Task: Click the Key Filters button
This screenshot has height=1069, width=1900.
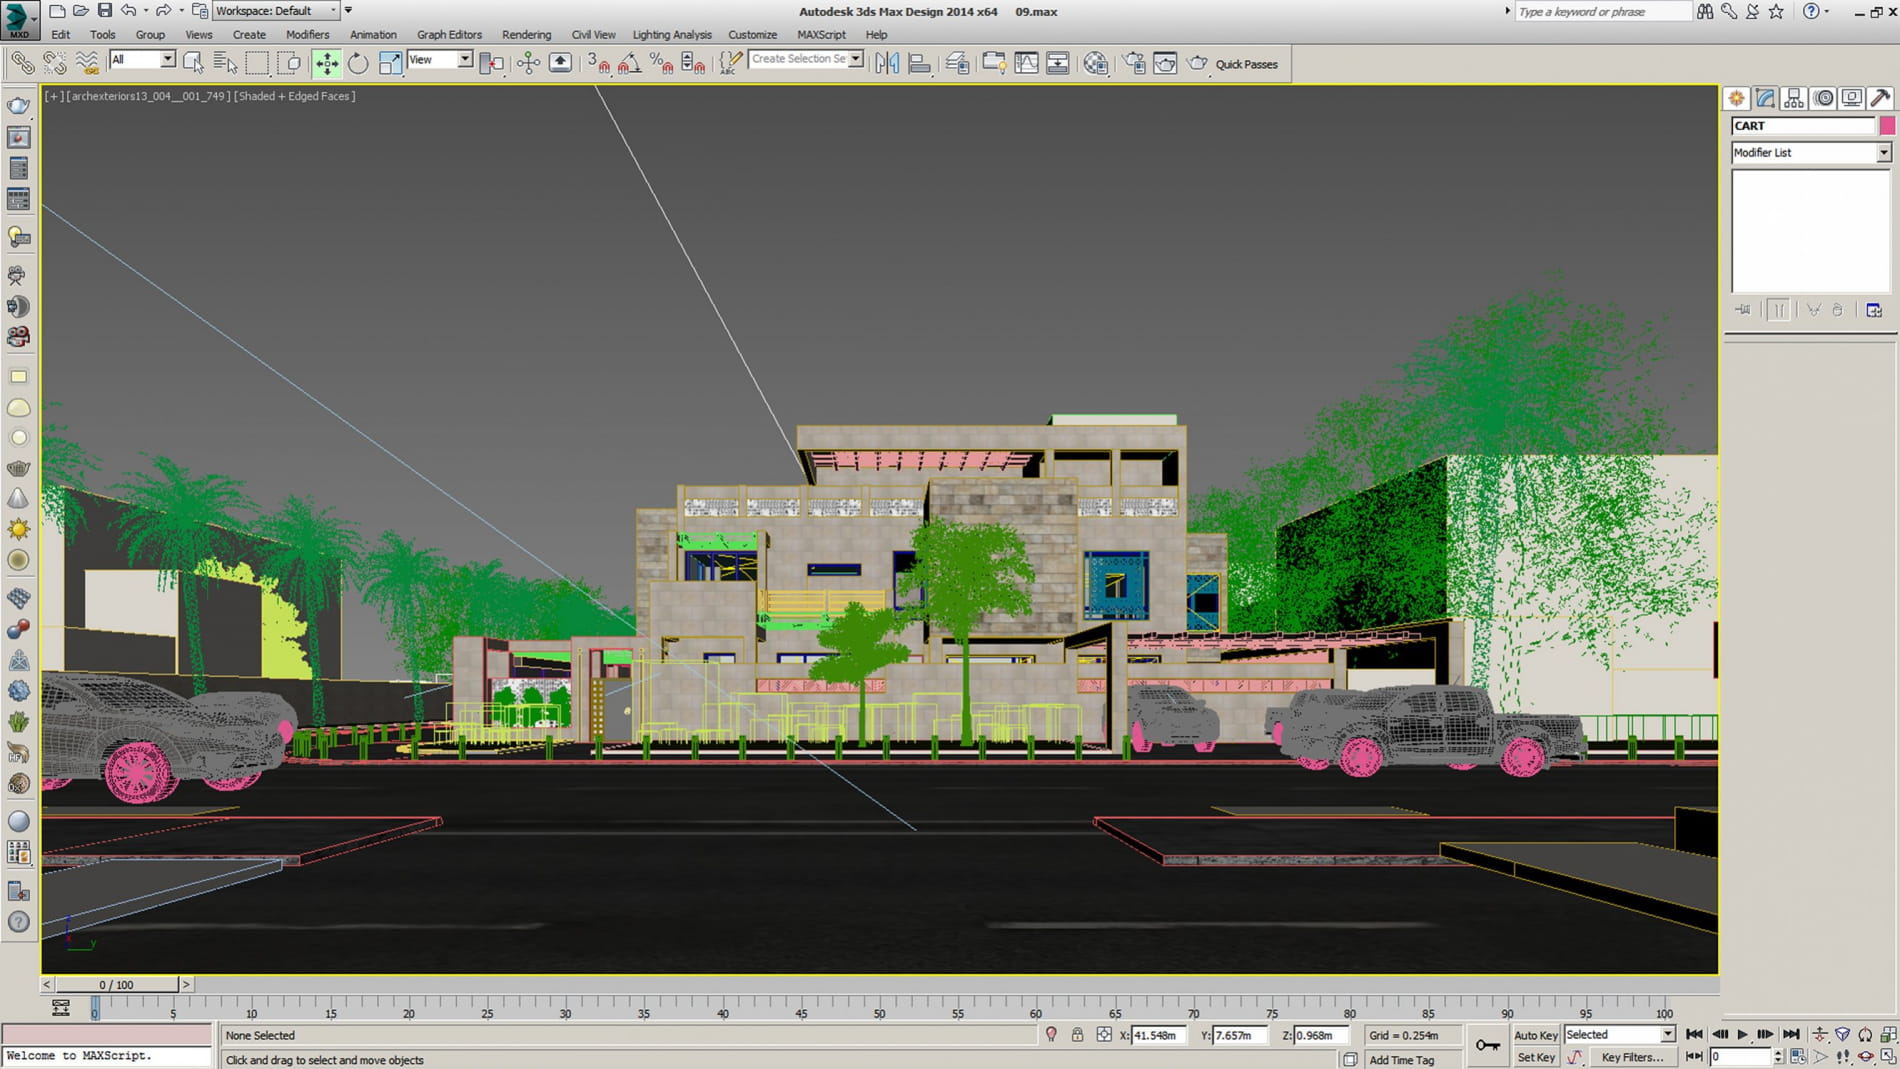Action: [x=1632, y=1057]
